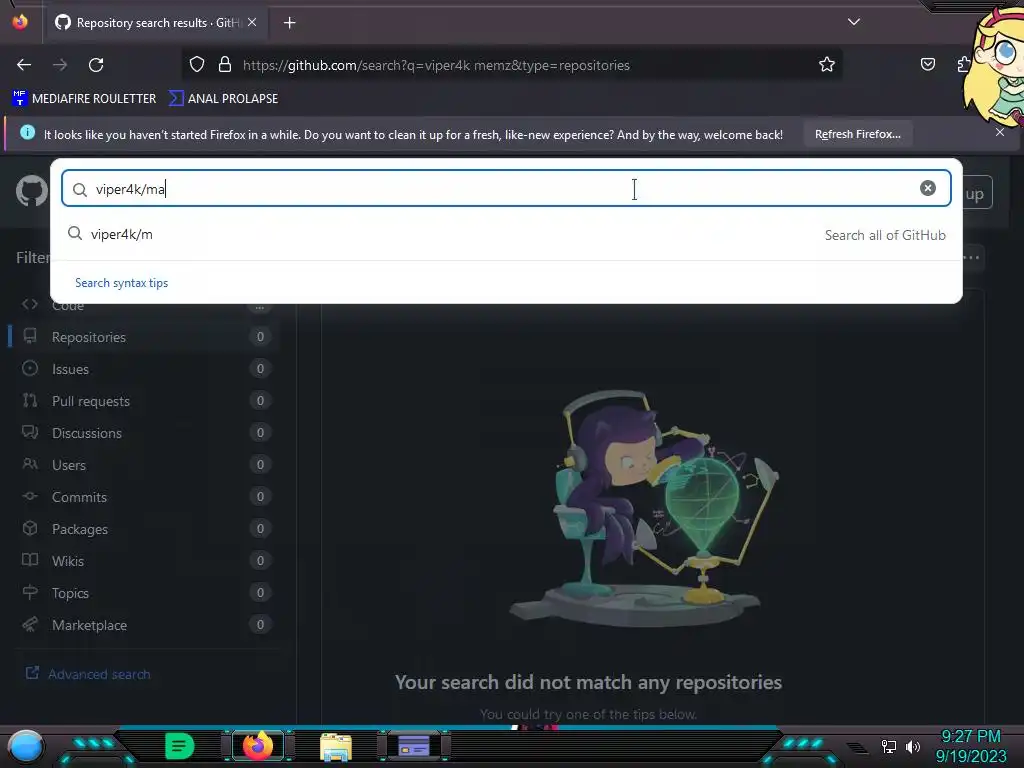Select Marketplace filter
The height and width of the screenshot is (768, 1024).
[x=145, y=625]
